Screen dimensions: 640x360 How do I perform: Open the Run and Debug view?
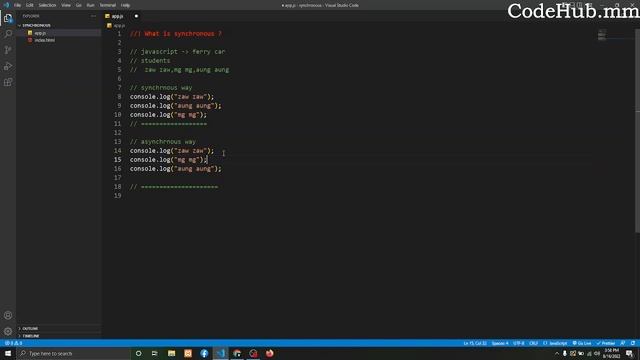(x=8, y=66)
